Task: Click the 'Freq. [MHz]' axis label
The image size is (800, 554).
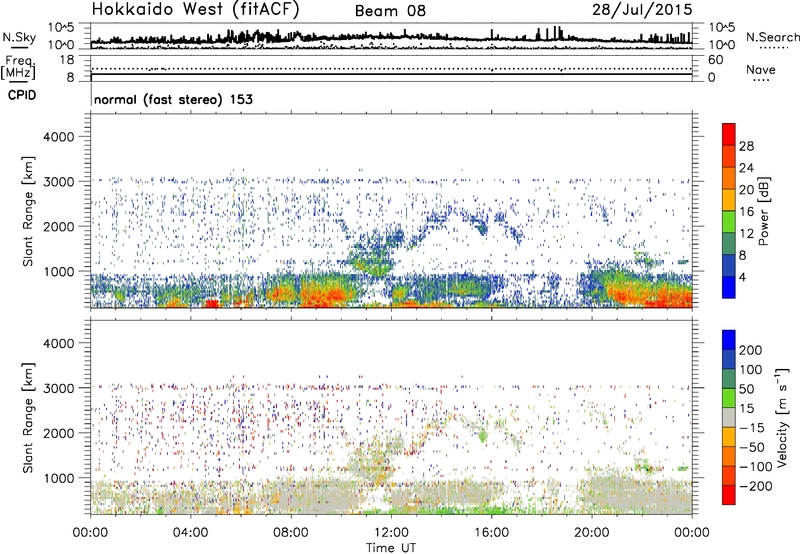Action: 19,67
